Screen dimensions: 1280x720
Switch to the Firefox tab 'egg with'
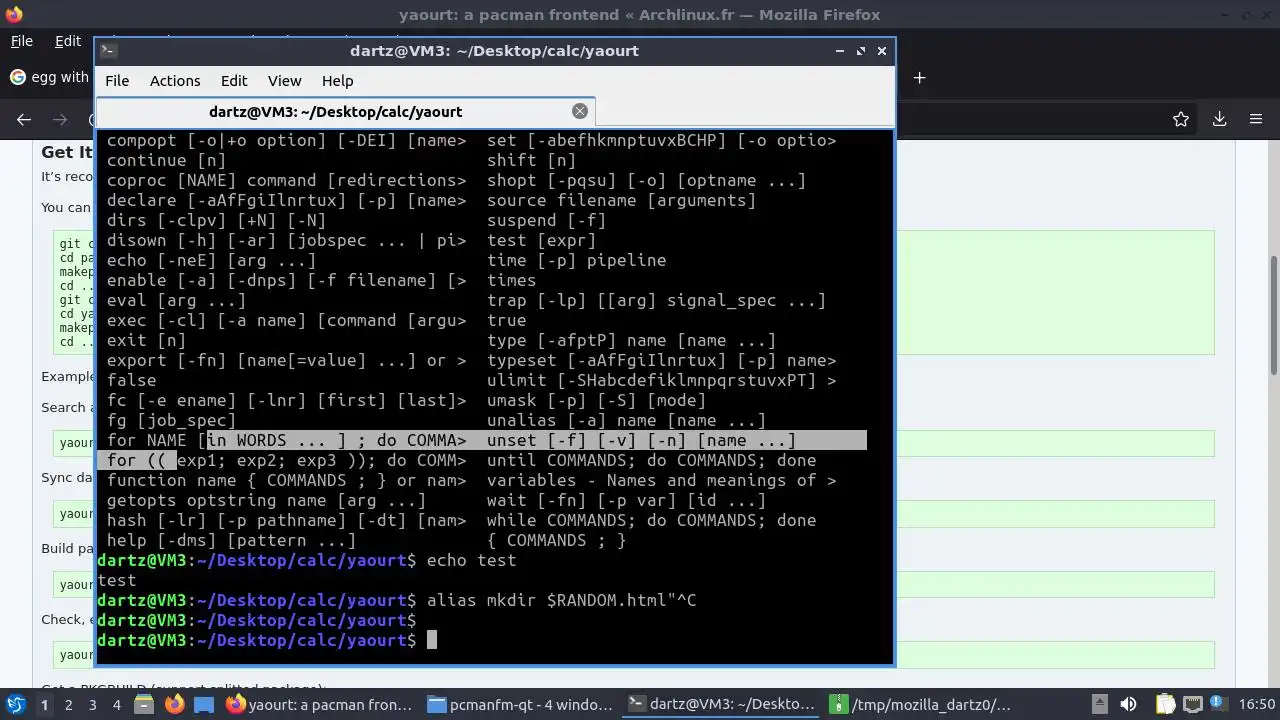coord(49,77)
